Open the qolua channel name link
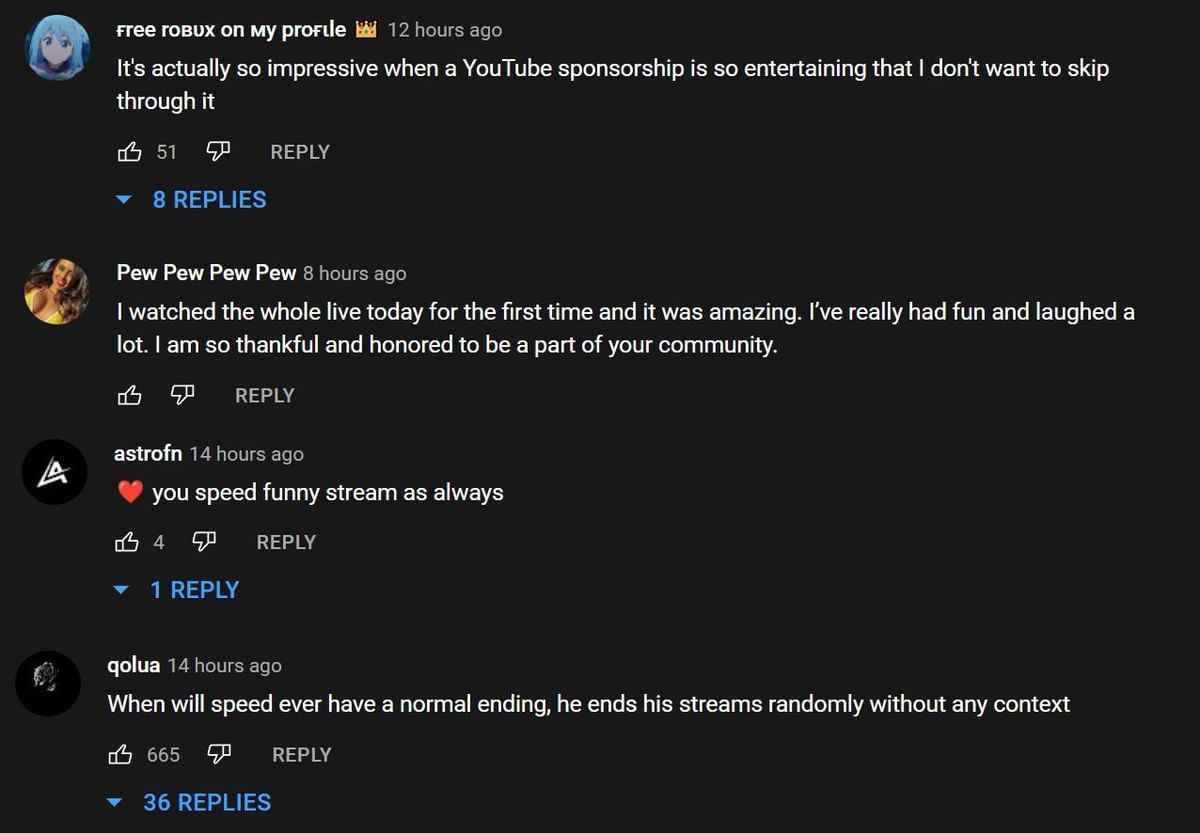This screenshot has width=1200, height=833. (x=134, y=665)
